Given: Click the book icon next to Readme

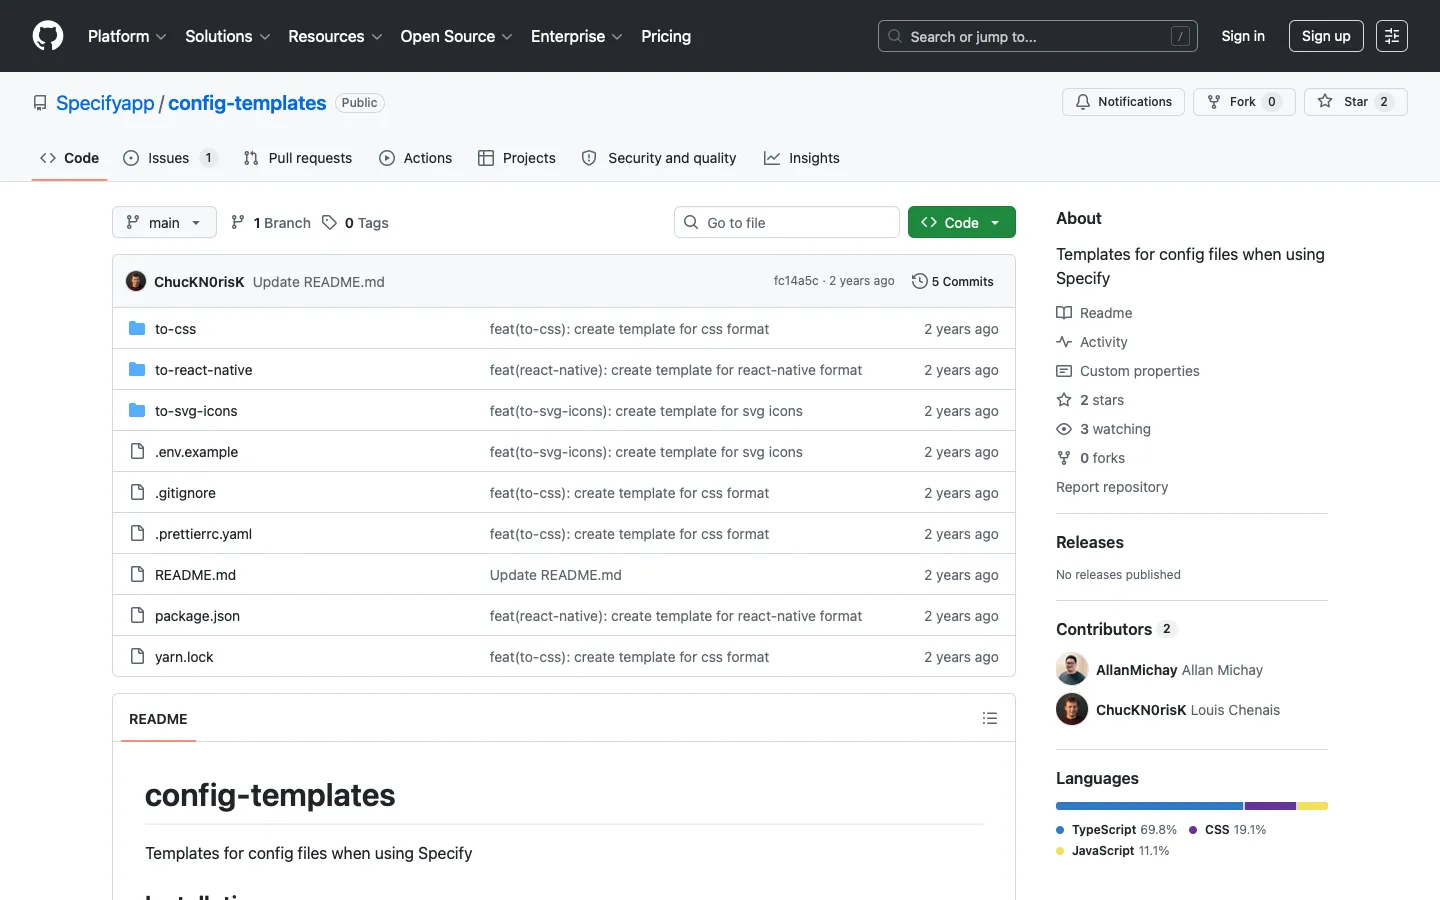Looking at the screenshot, I should click(1064, 313).
